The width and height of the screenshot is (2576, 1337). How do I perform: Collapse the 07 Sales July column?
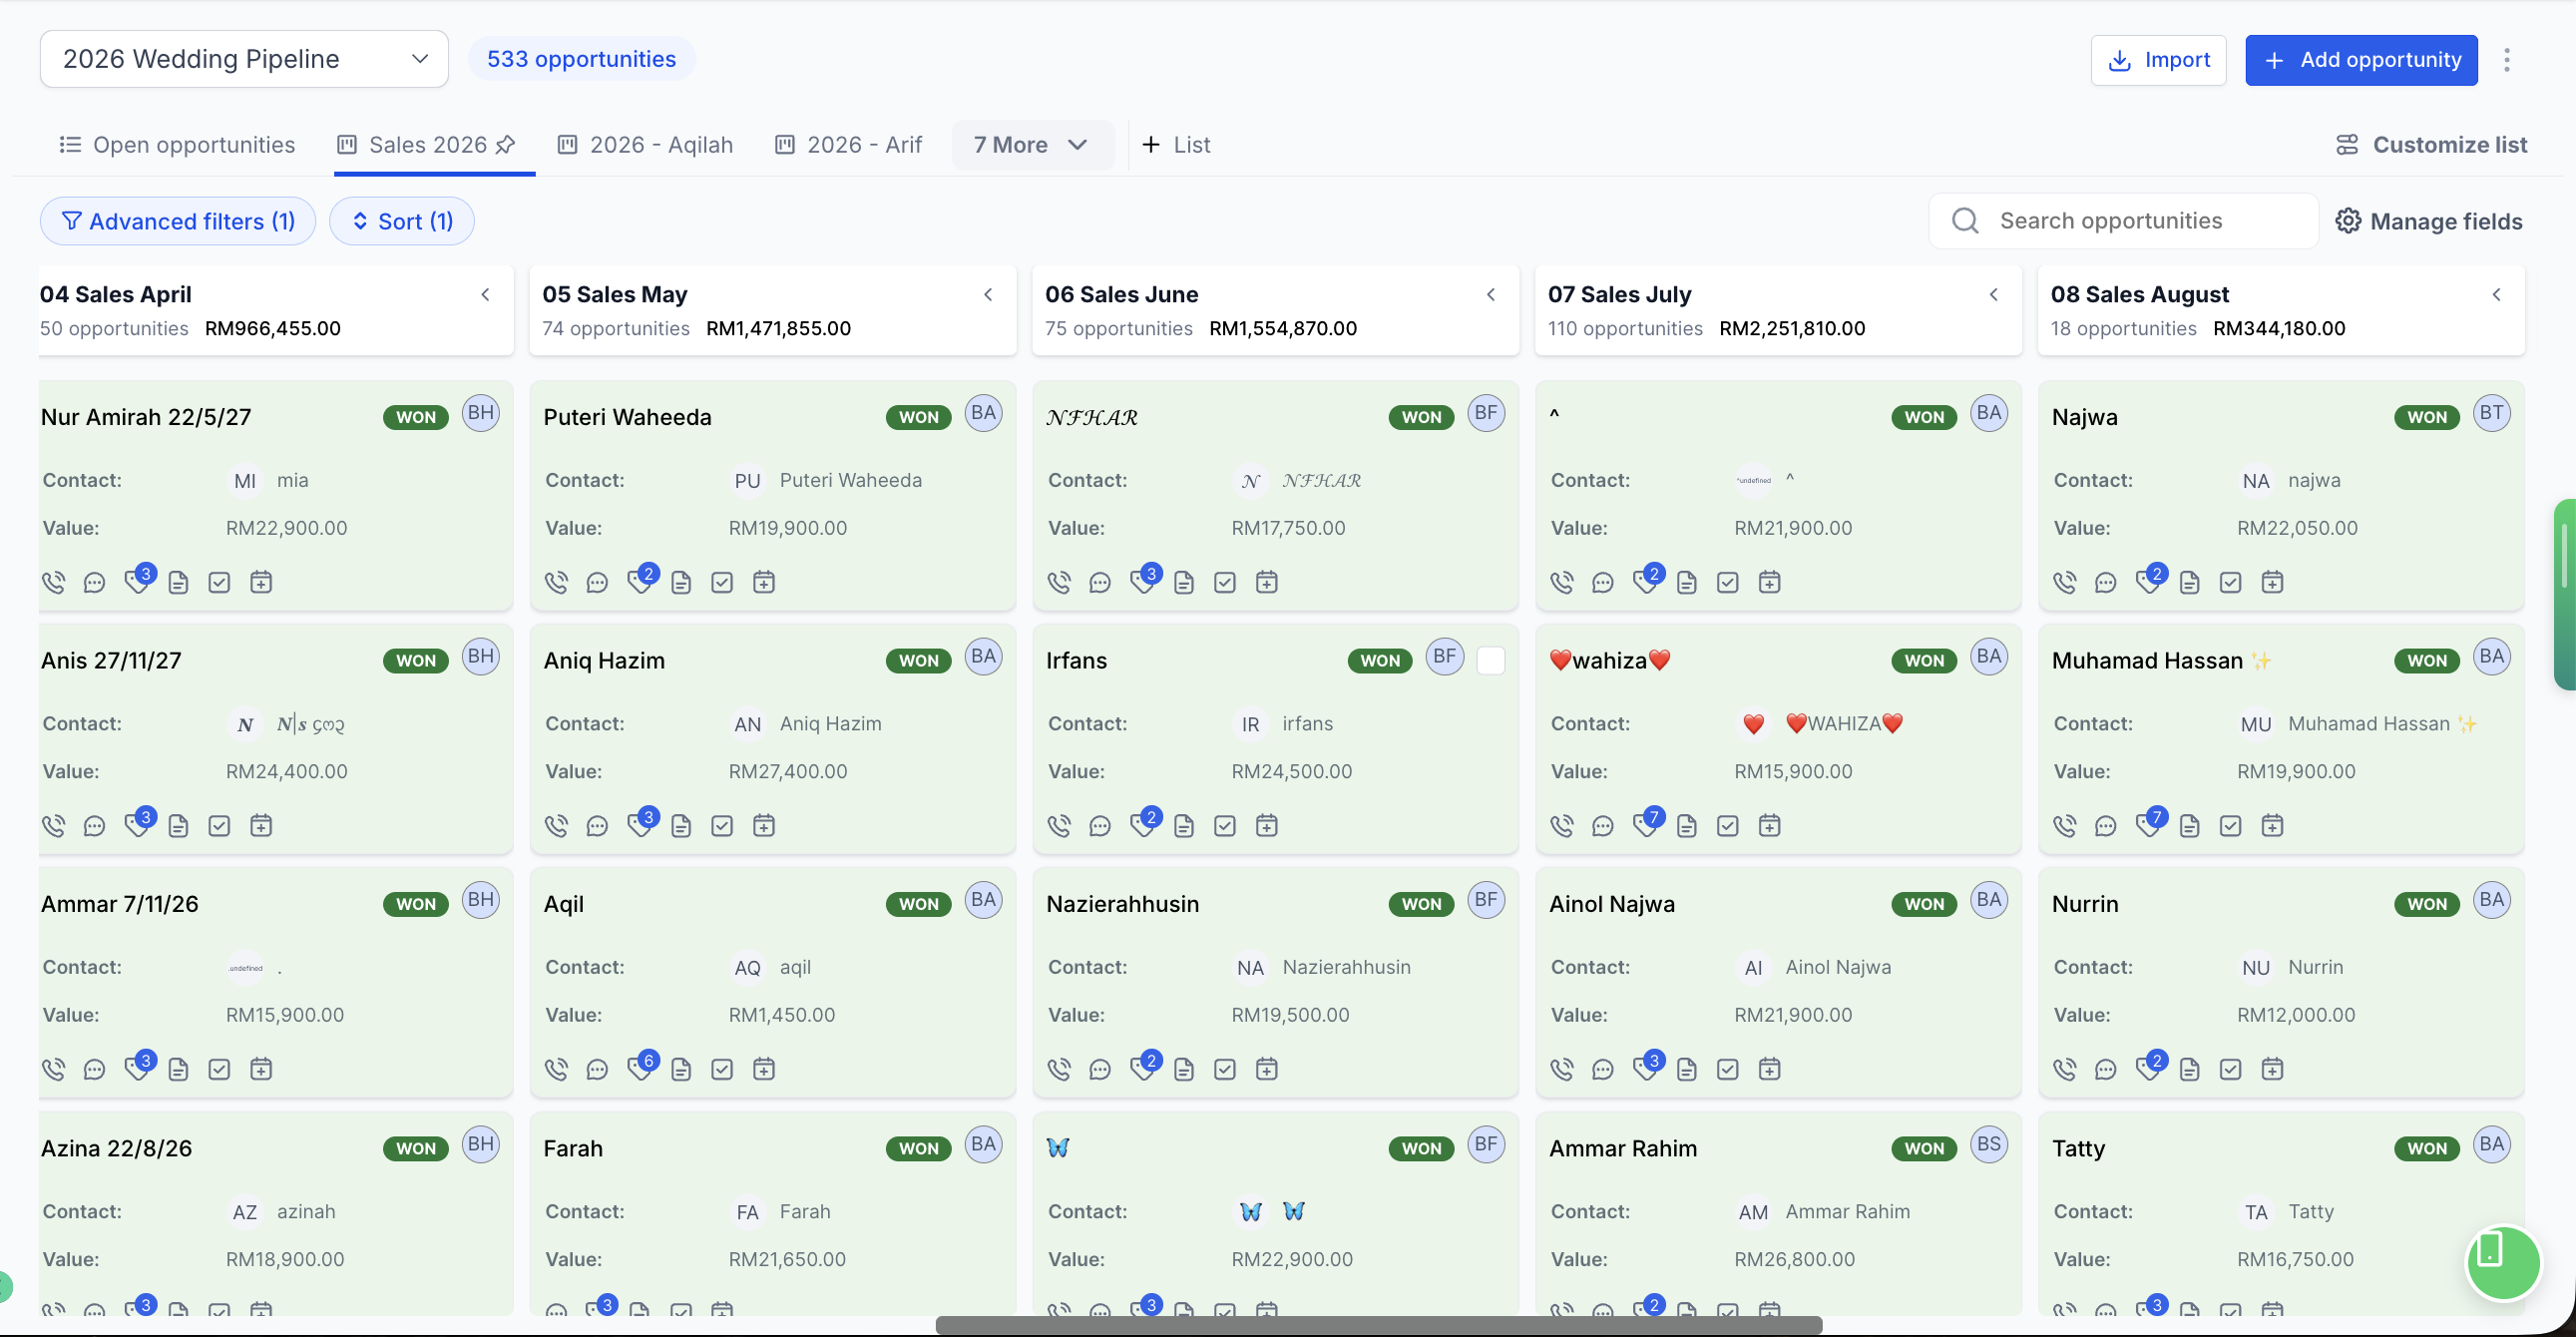click(x=1994, y=294)
